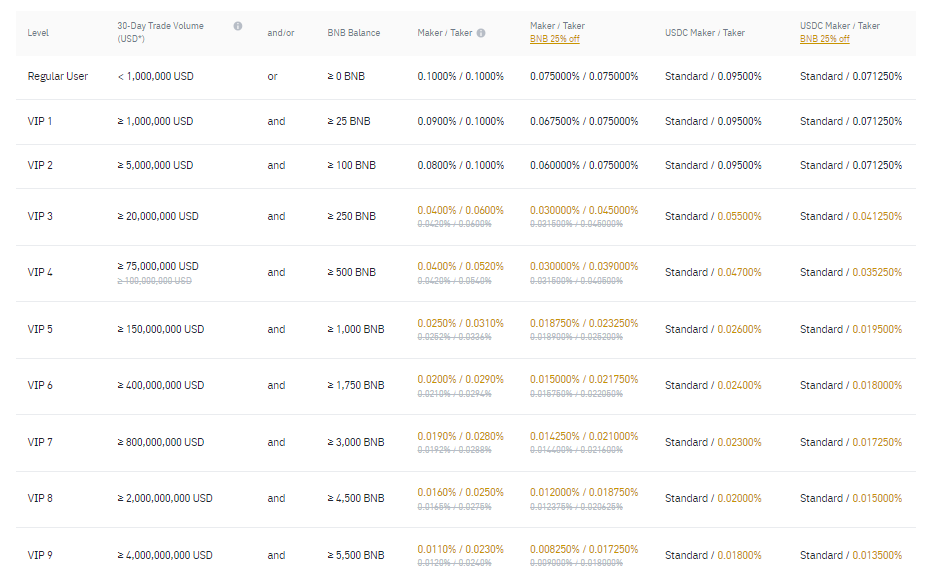Click the < 1,000,000 USD volume cell
The width and height of the screenshot is (930, 579).
click(156, 77)
